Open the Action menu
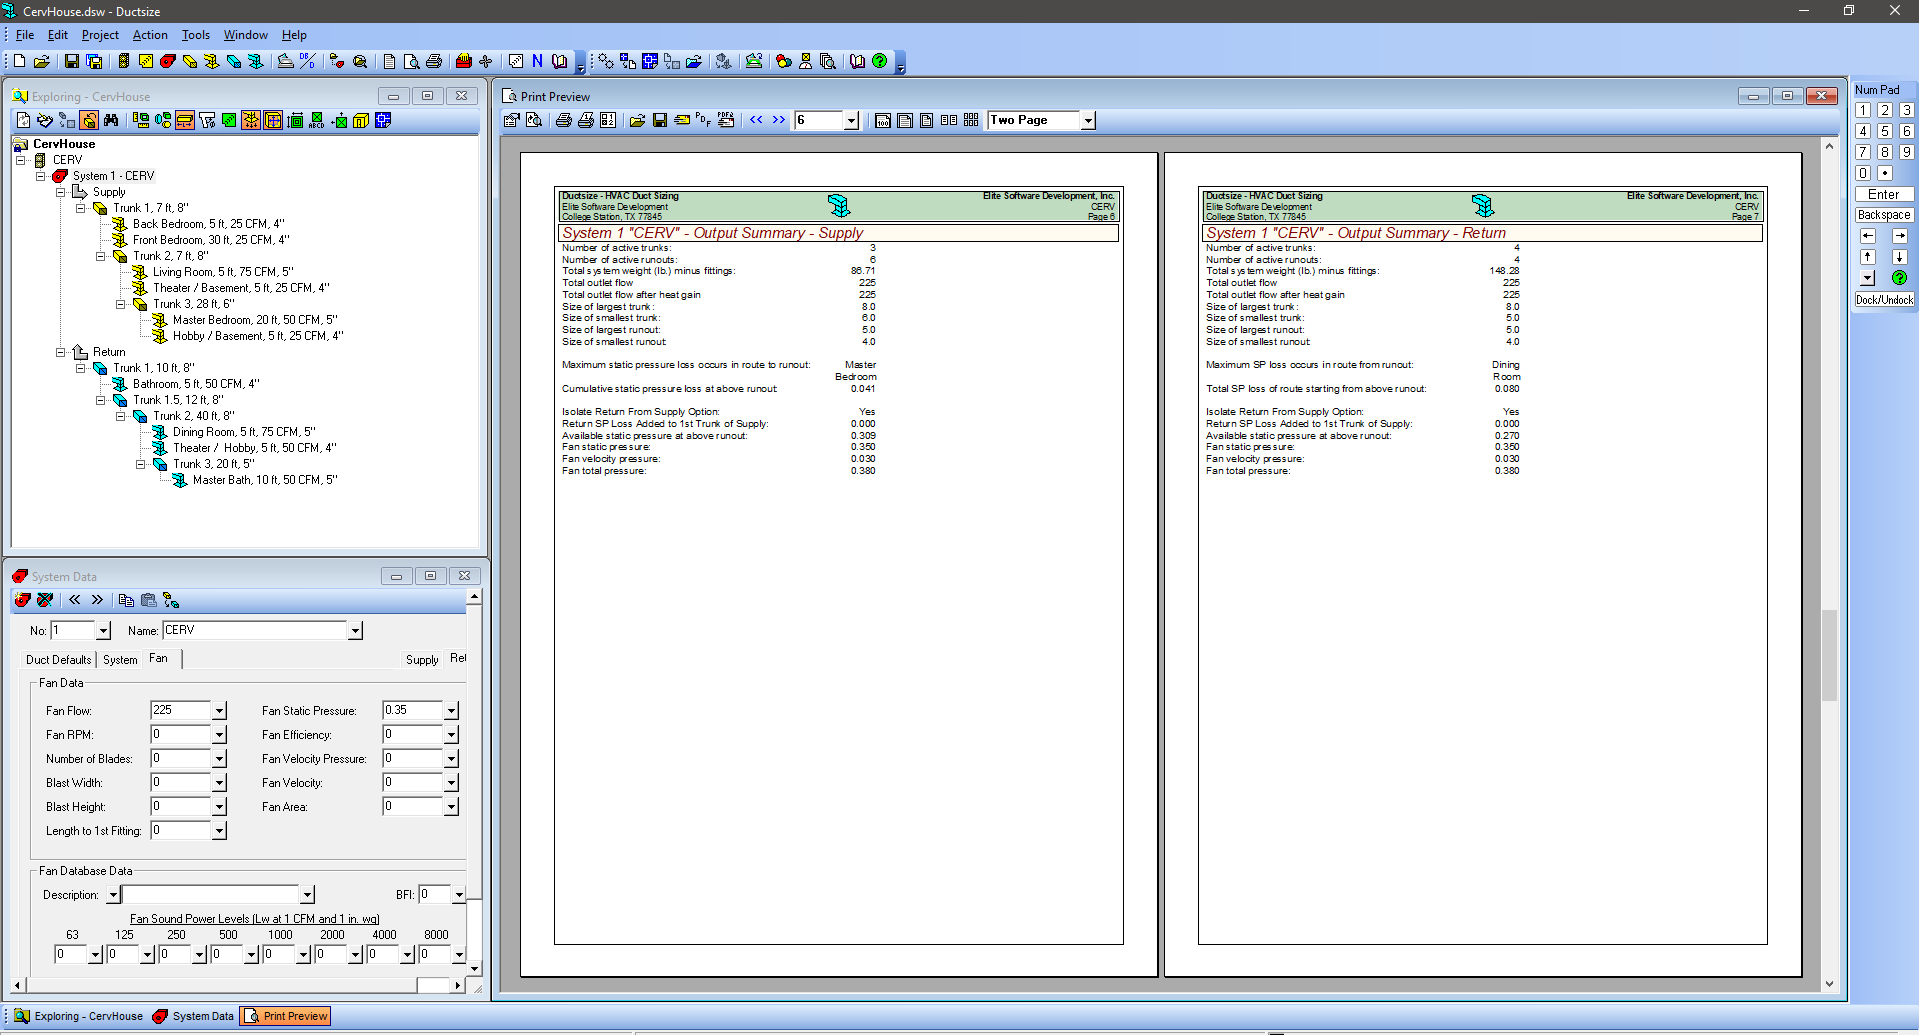This screenshot has height=1035, width=1919. click(150, 35)
